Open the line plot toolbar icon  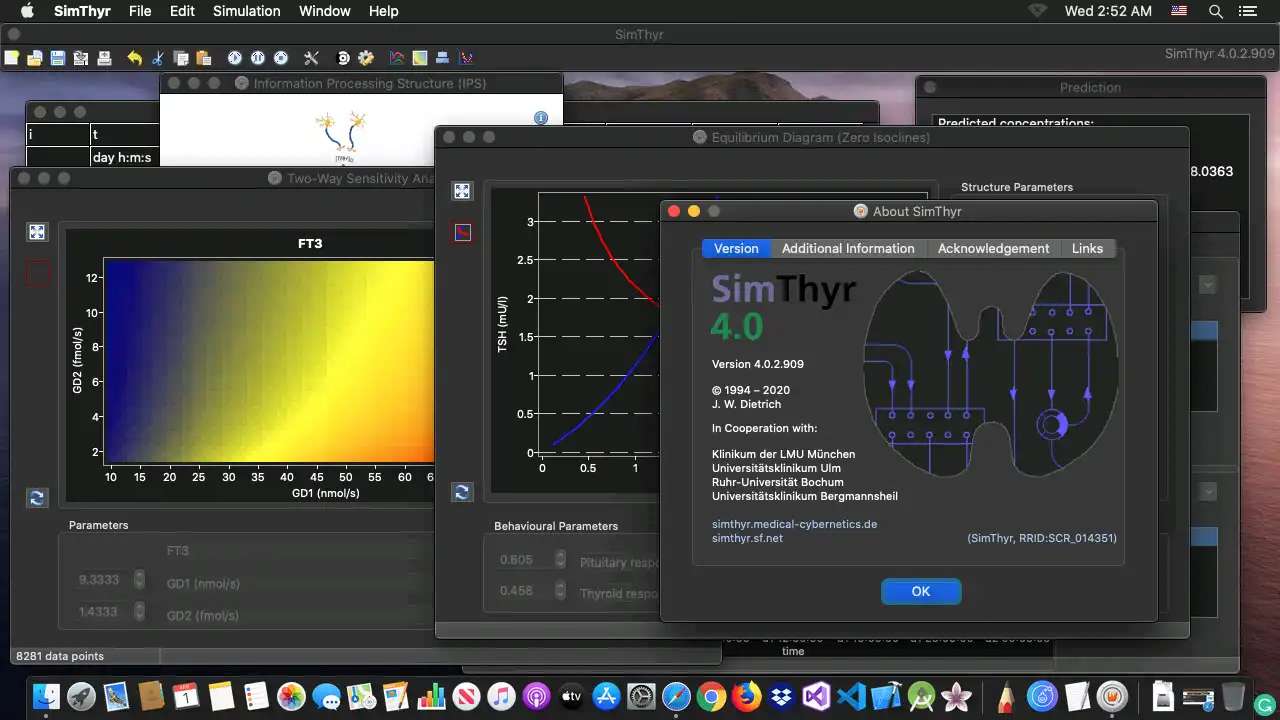(397, 58)
